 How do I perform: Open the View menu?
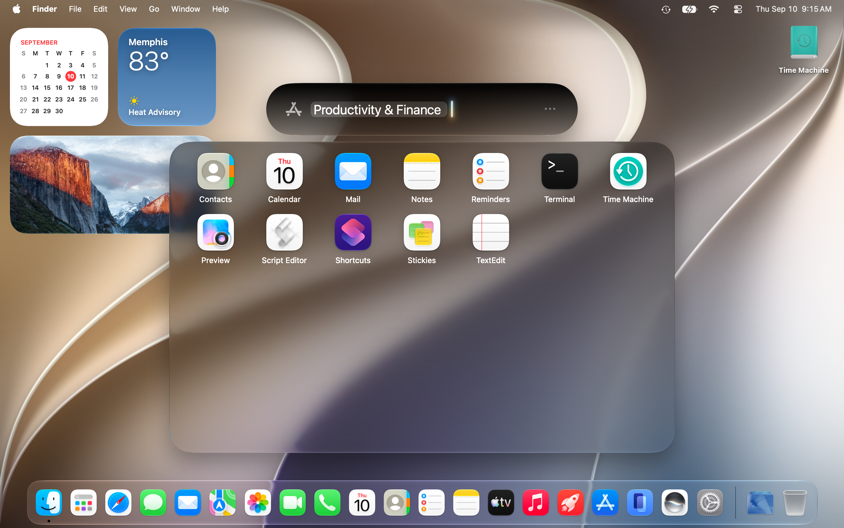point(128,9)
